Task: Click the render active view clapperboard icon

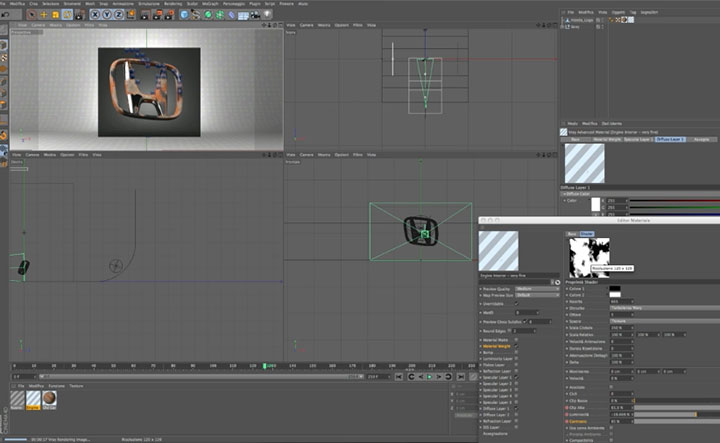Action: pos(145,15)
